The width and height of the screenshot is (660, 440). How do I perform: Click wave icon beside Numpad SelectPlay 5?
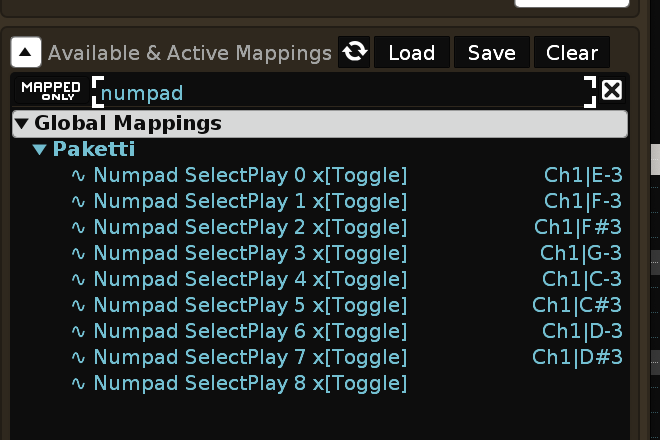pyautogui.click(x=78, y=305)
